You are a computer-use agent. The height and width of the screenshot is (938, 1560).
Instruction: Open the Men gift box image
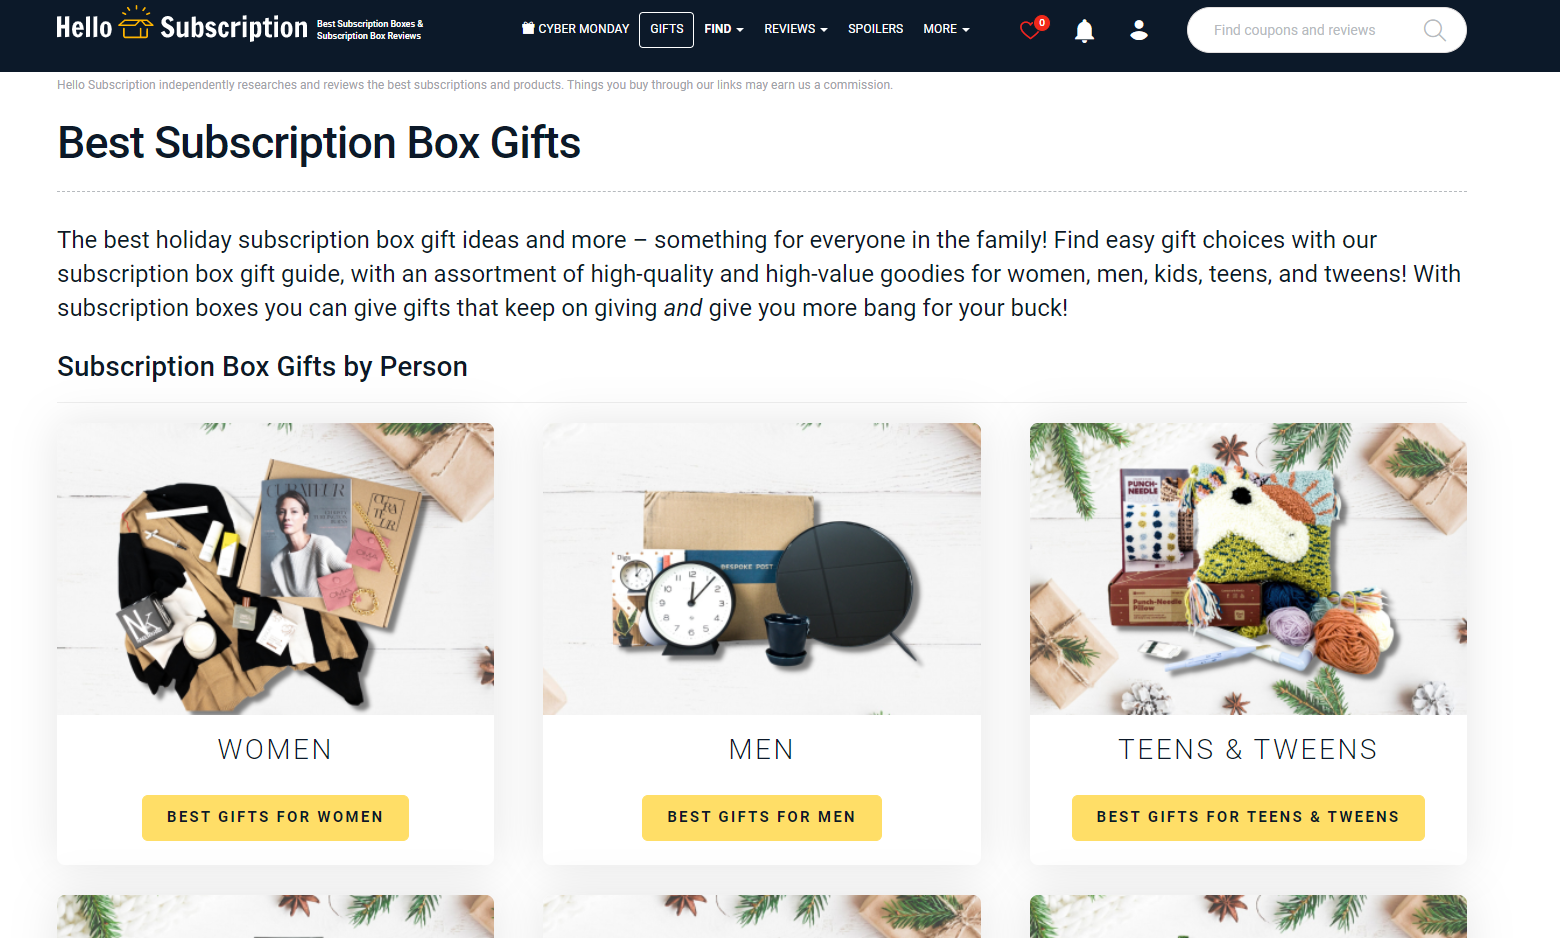[x=762, y=569]
